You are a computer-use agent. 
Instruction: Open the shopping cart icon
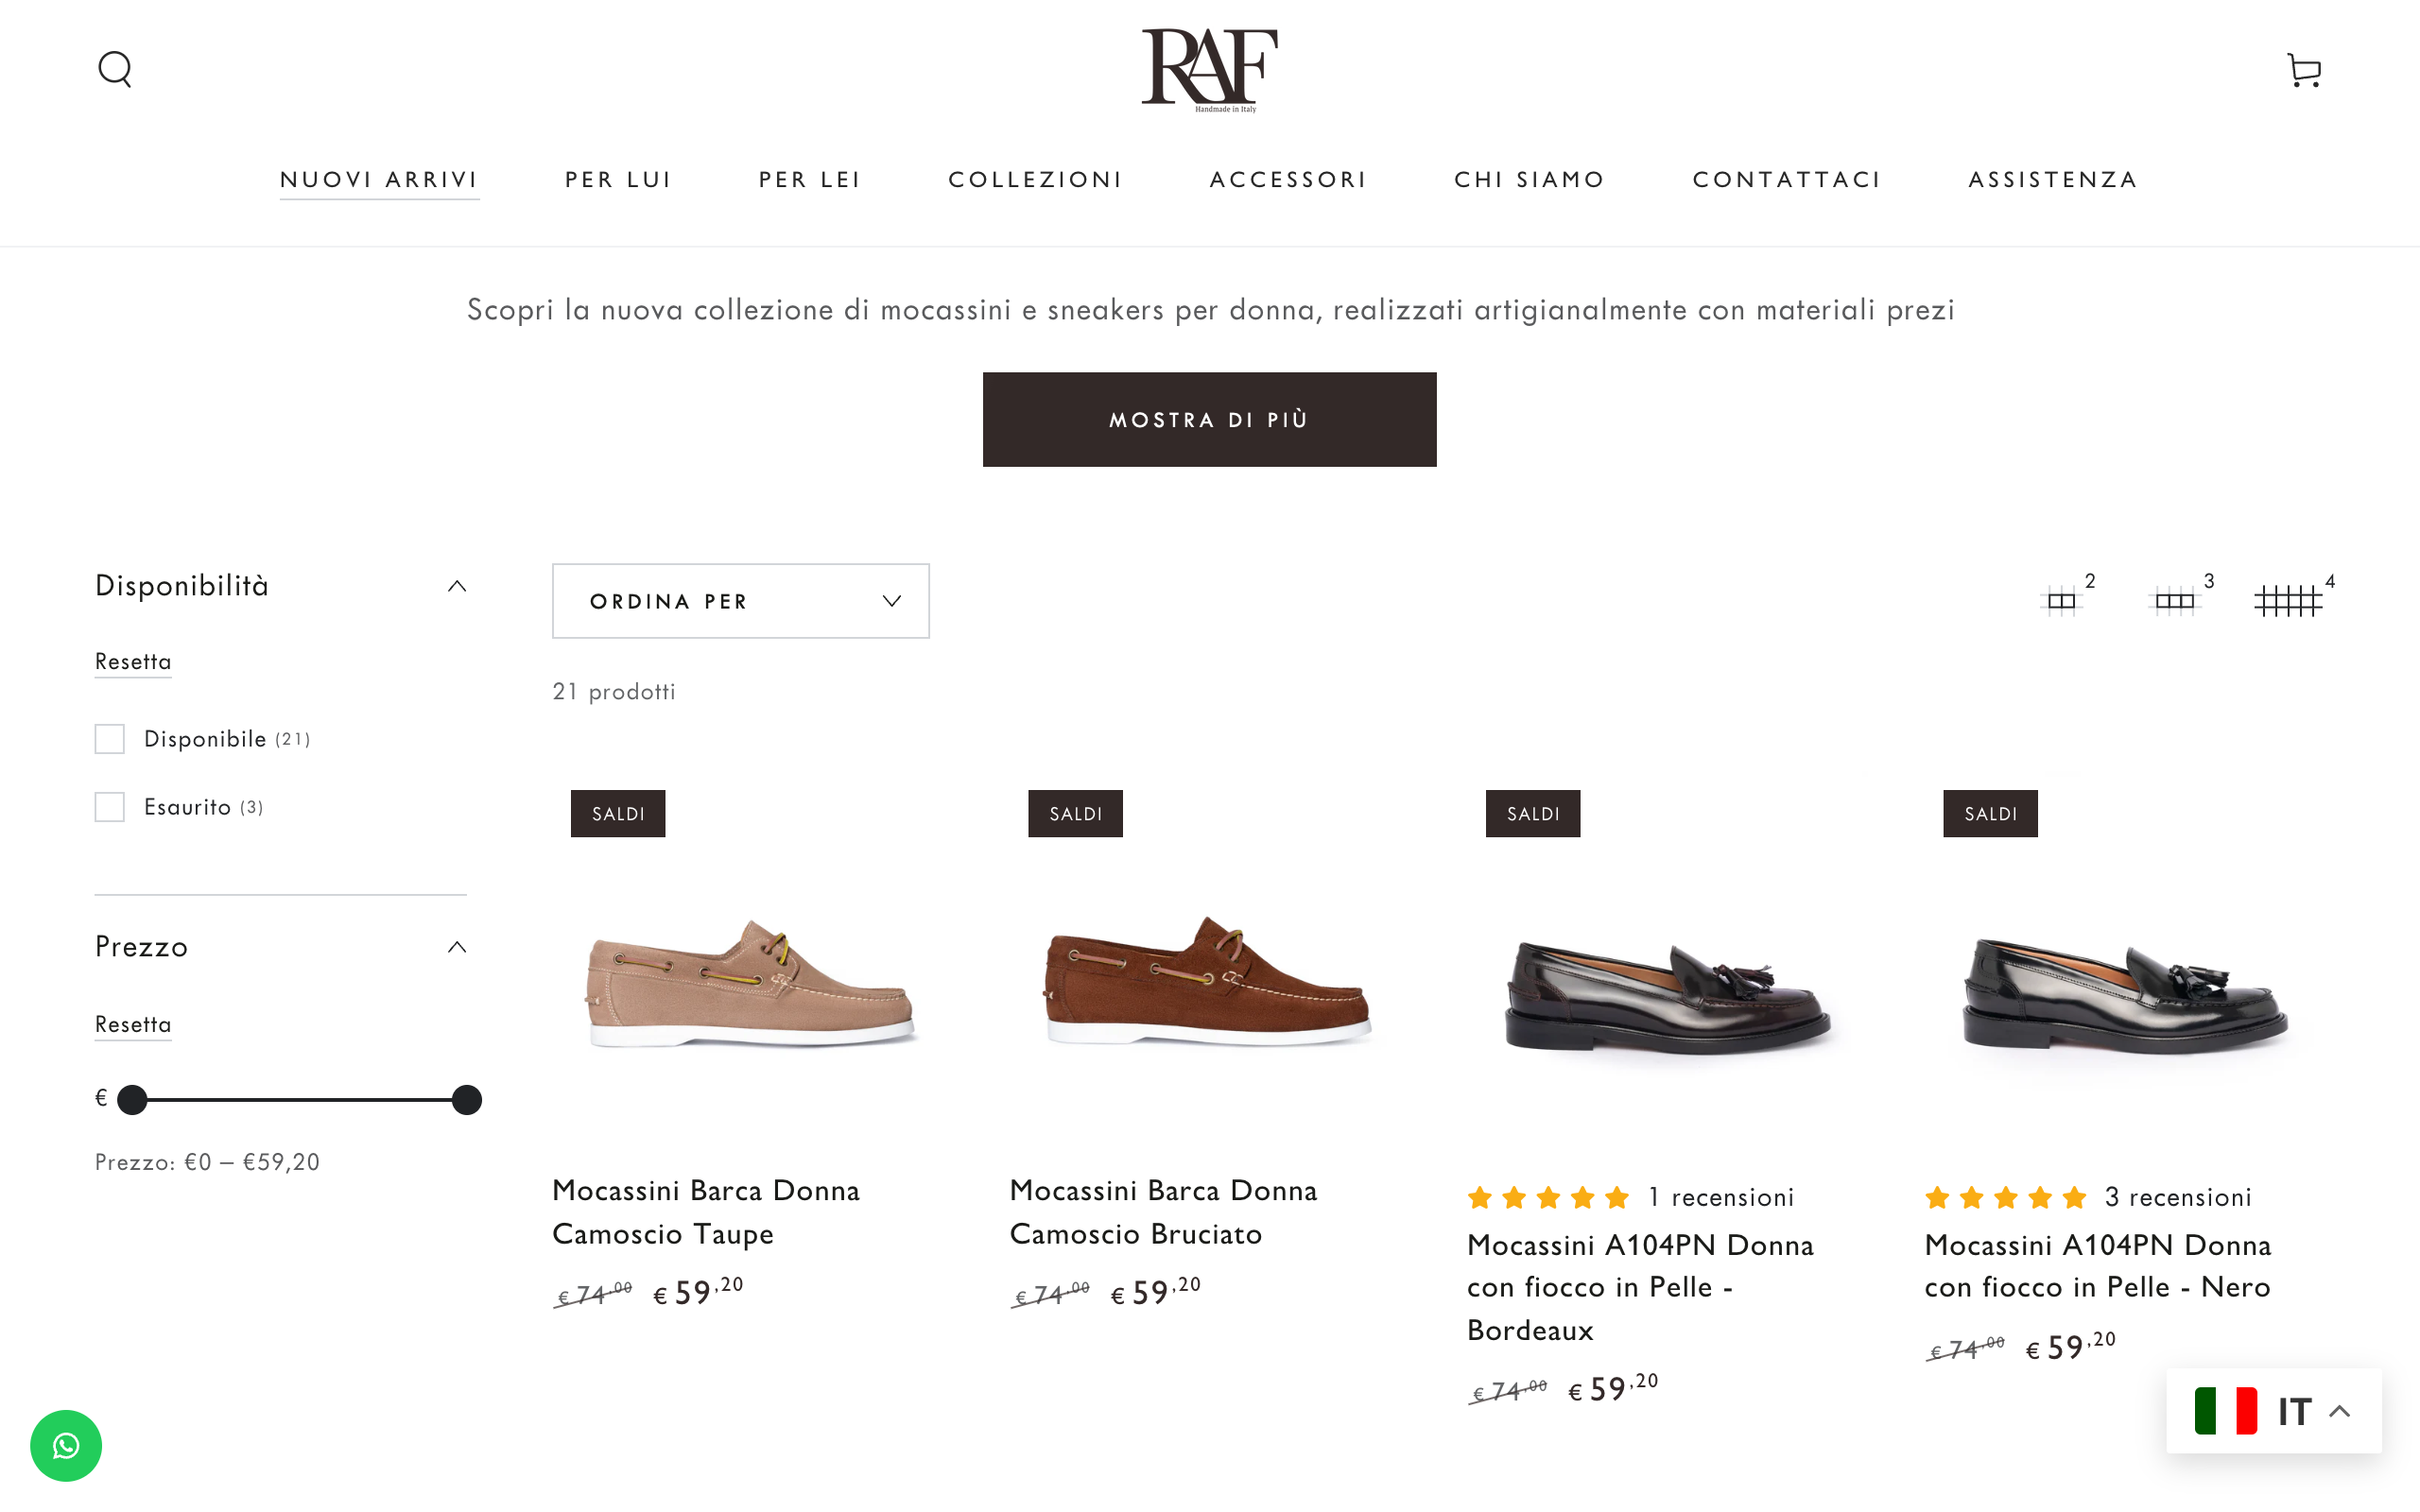(2303, 68)
